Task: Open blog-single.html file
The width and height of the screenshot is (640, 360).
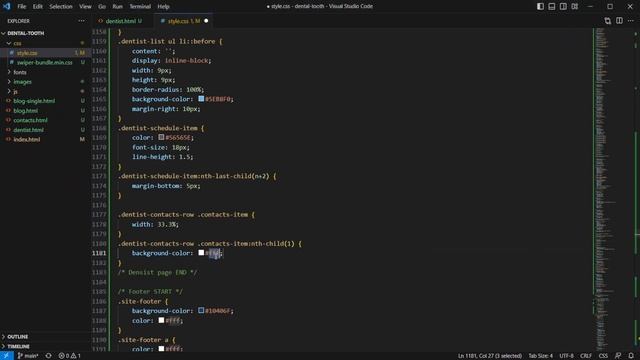Action: point(34,101)
